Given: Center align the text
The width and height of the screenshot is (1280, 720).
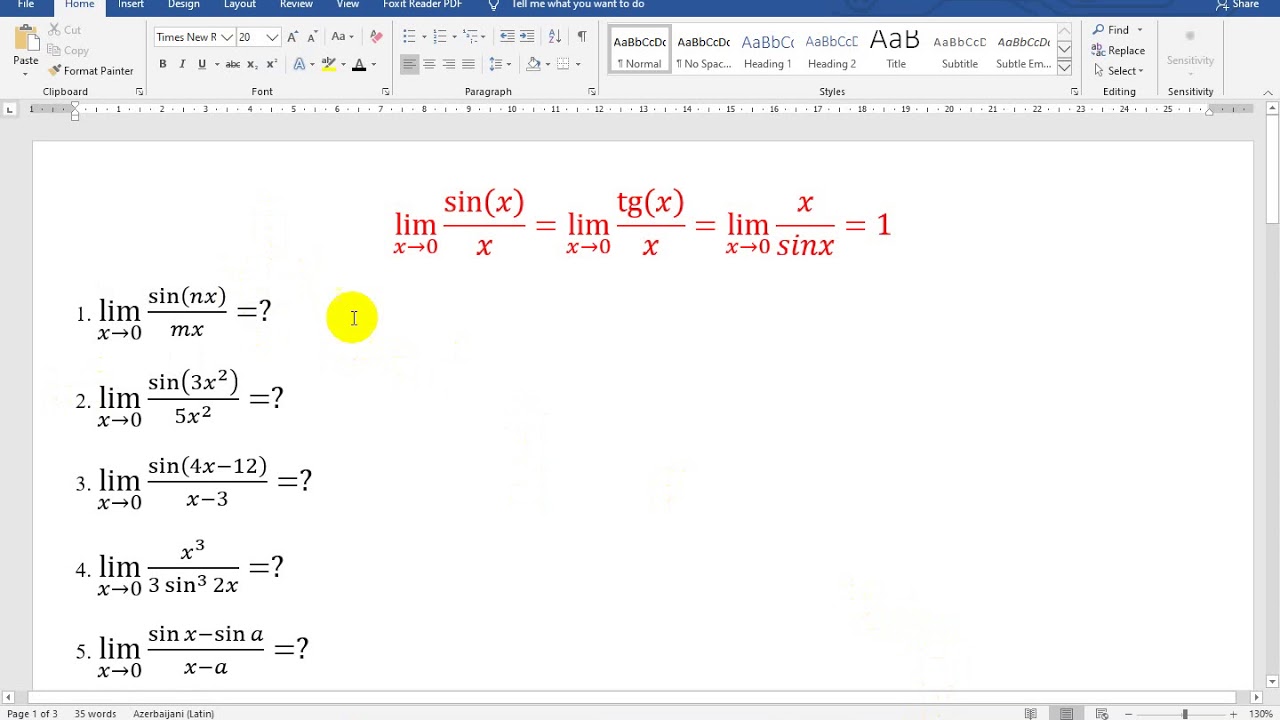Looking at the screenshot, I should click(429, 64).
